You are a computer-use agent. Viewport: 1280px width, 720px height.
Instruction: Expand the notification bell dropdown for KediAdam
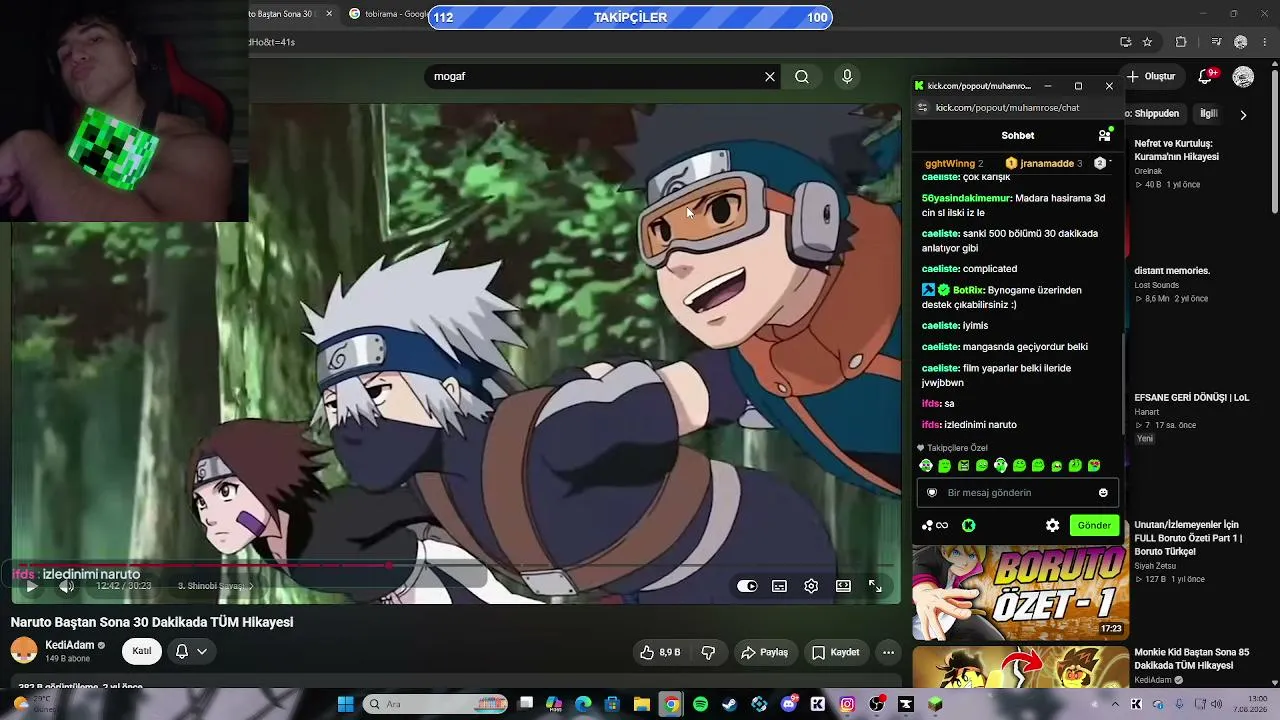[x=201, y=651]
